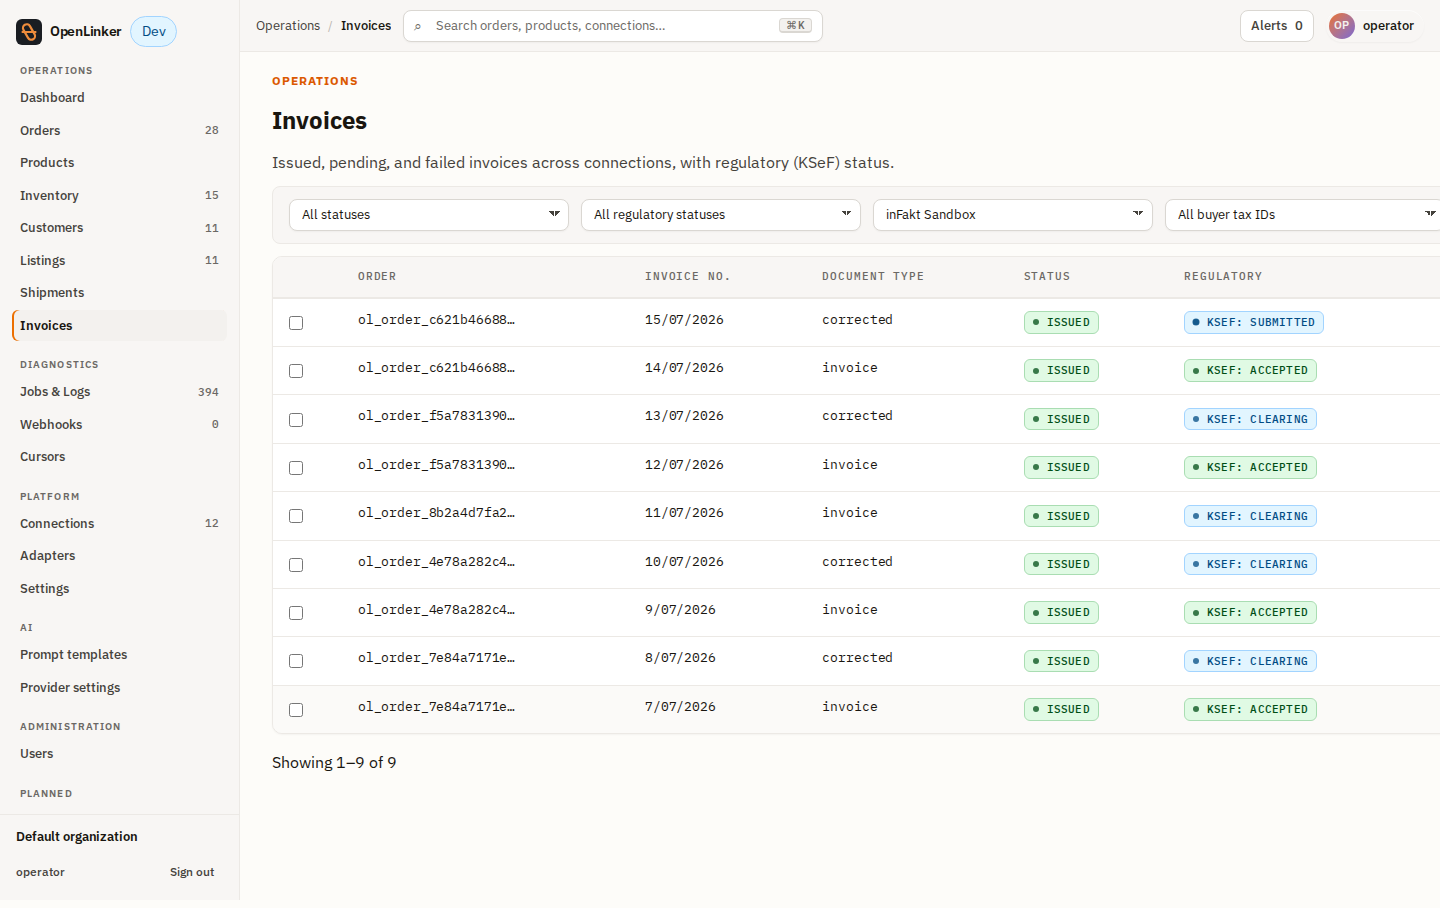This screenshot has width=1440, height=908.
Task: Go to Orders in the sidebar
Action: click(x=119, y=131)
